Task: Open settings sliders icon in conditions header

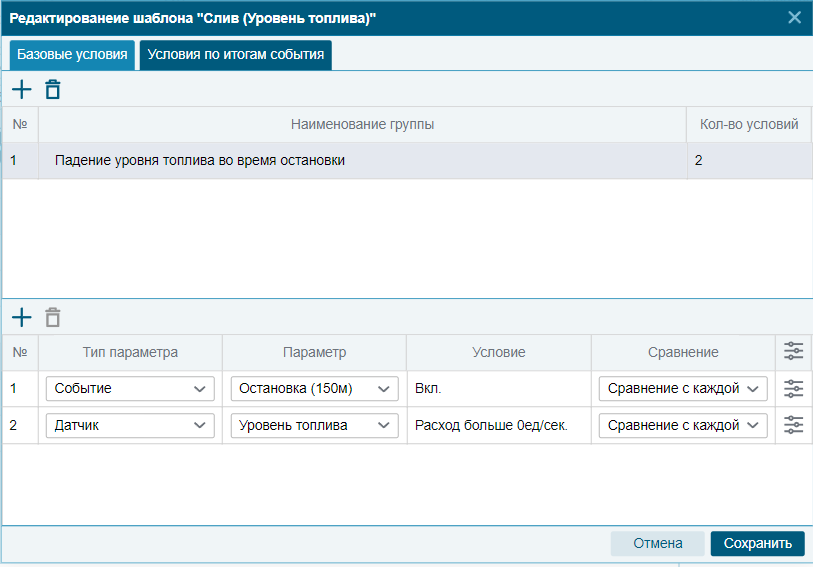Action: pyautogui.click(x=793, y=351)
